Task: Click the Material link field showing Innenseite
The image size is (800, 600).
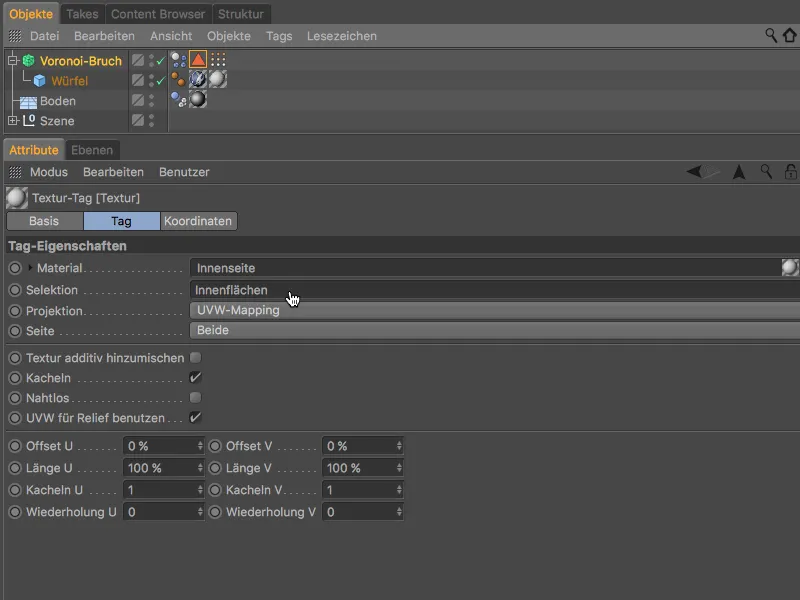Action: 485,268
